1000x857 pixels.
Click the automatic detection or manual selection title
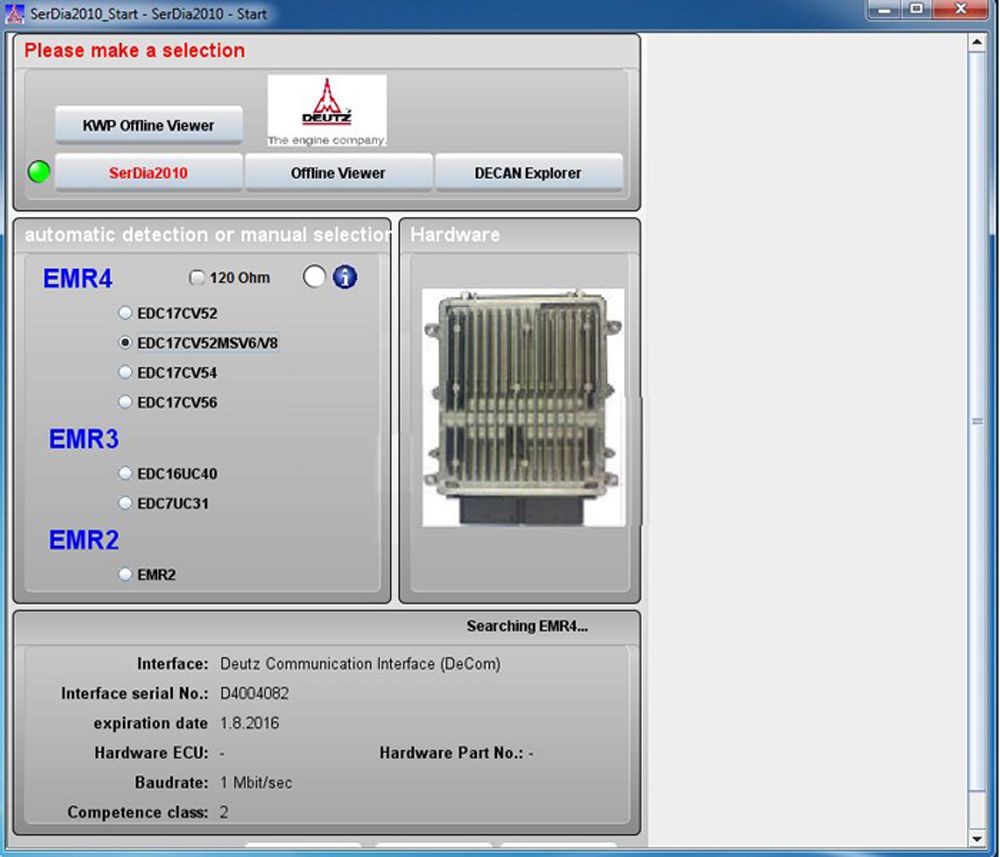click(208, 235)
